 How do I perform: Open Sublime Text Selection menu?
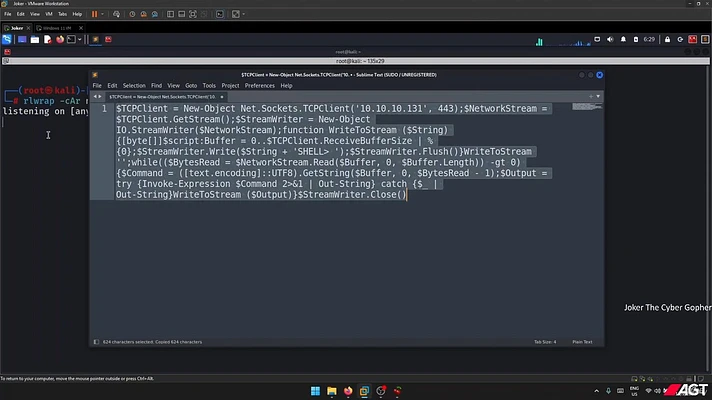pyautogui.click(x=134, y=85)
